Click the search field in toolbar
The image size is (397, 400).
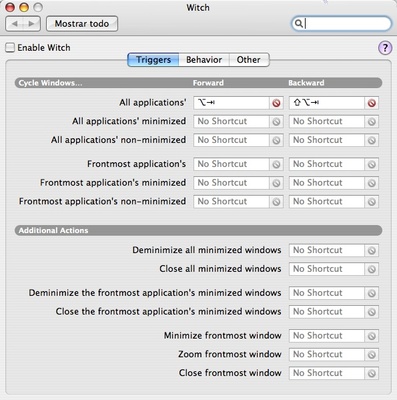pos(341,24)
